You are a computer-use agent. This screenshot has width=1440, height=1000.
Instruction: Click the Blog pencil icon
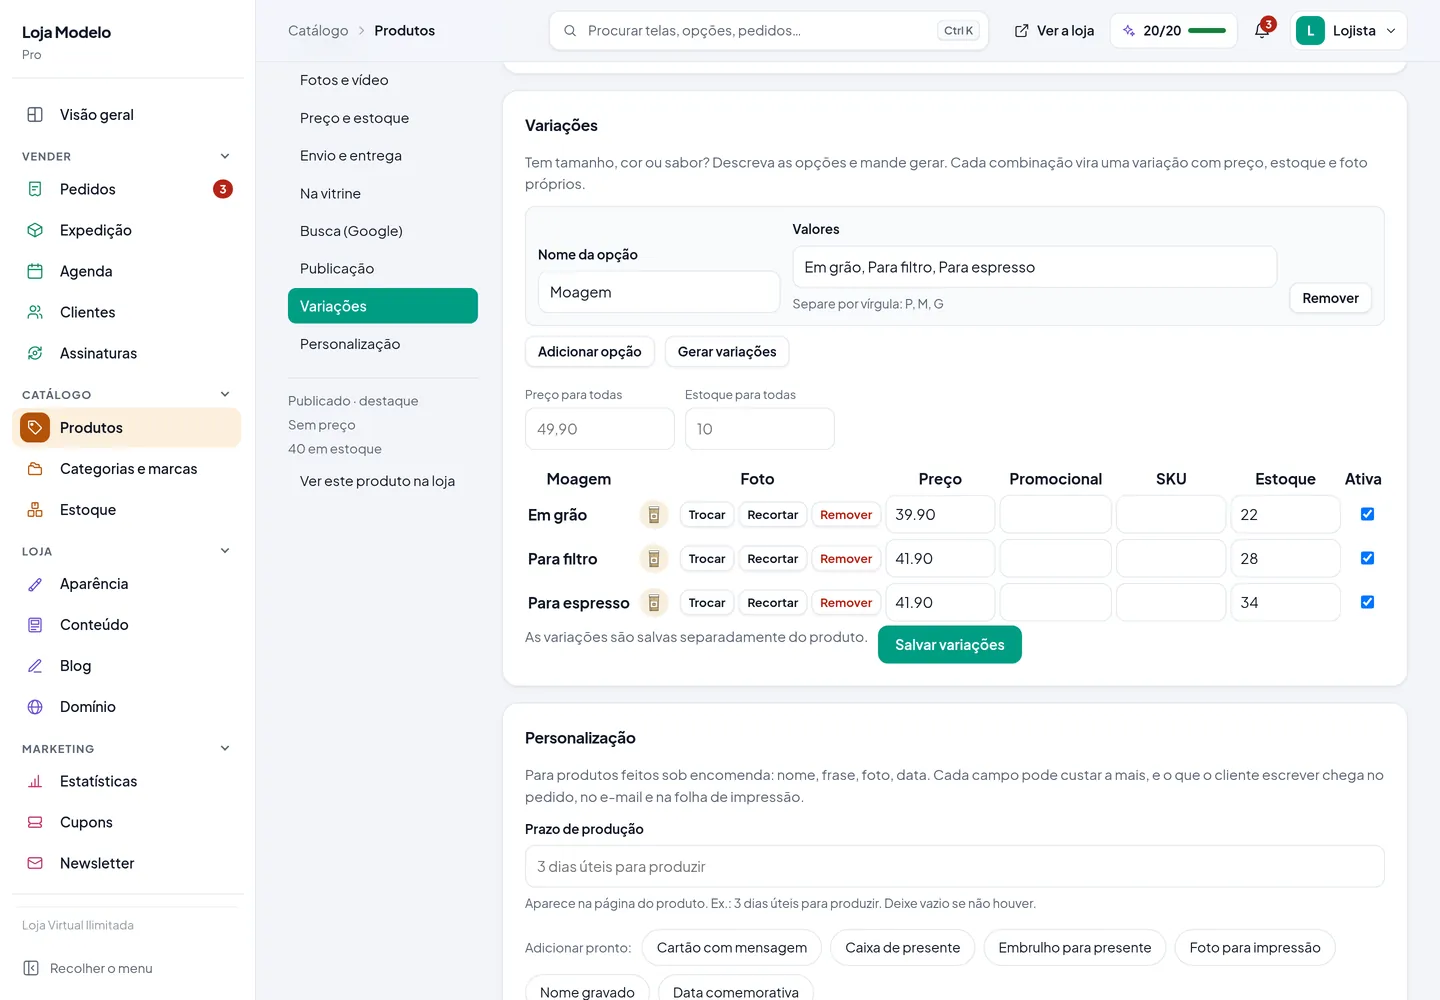tap(35, 666)
